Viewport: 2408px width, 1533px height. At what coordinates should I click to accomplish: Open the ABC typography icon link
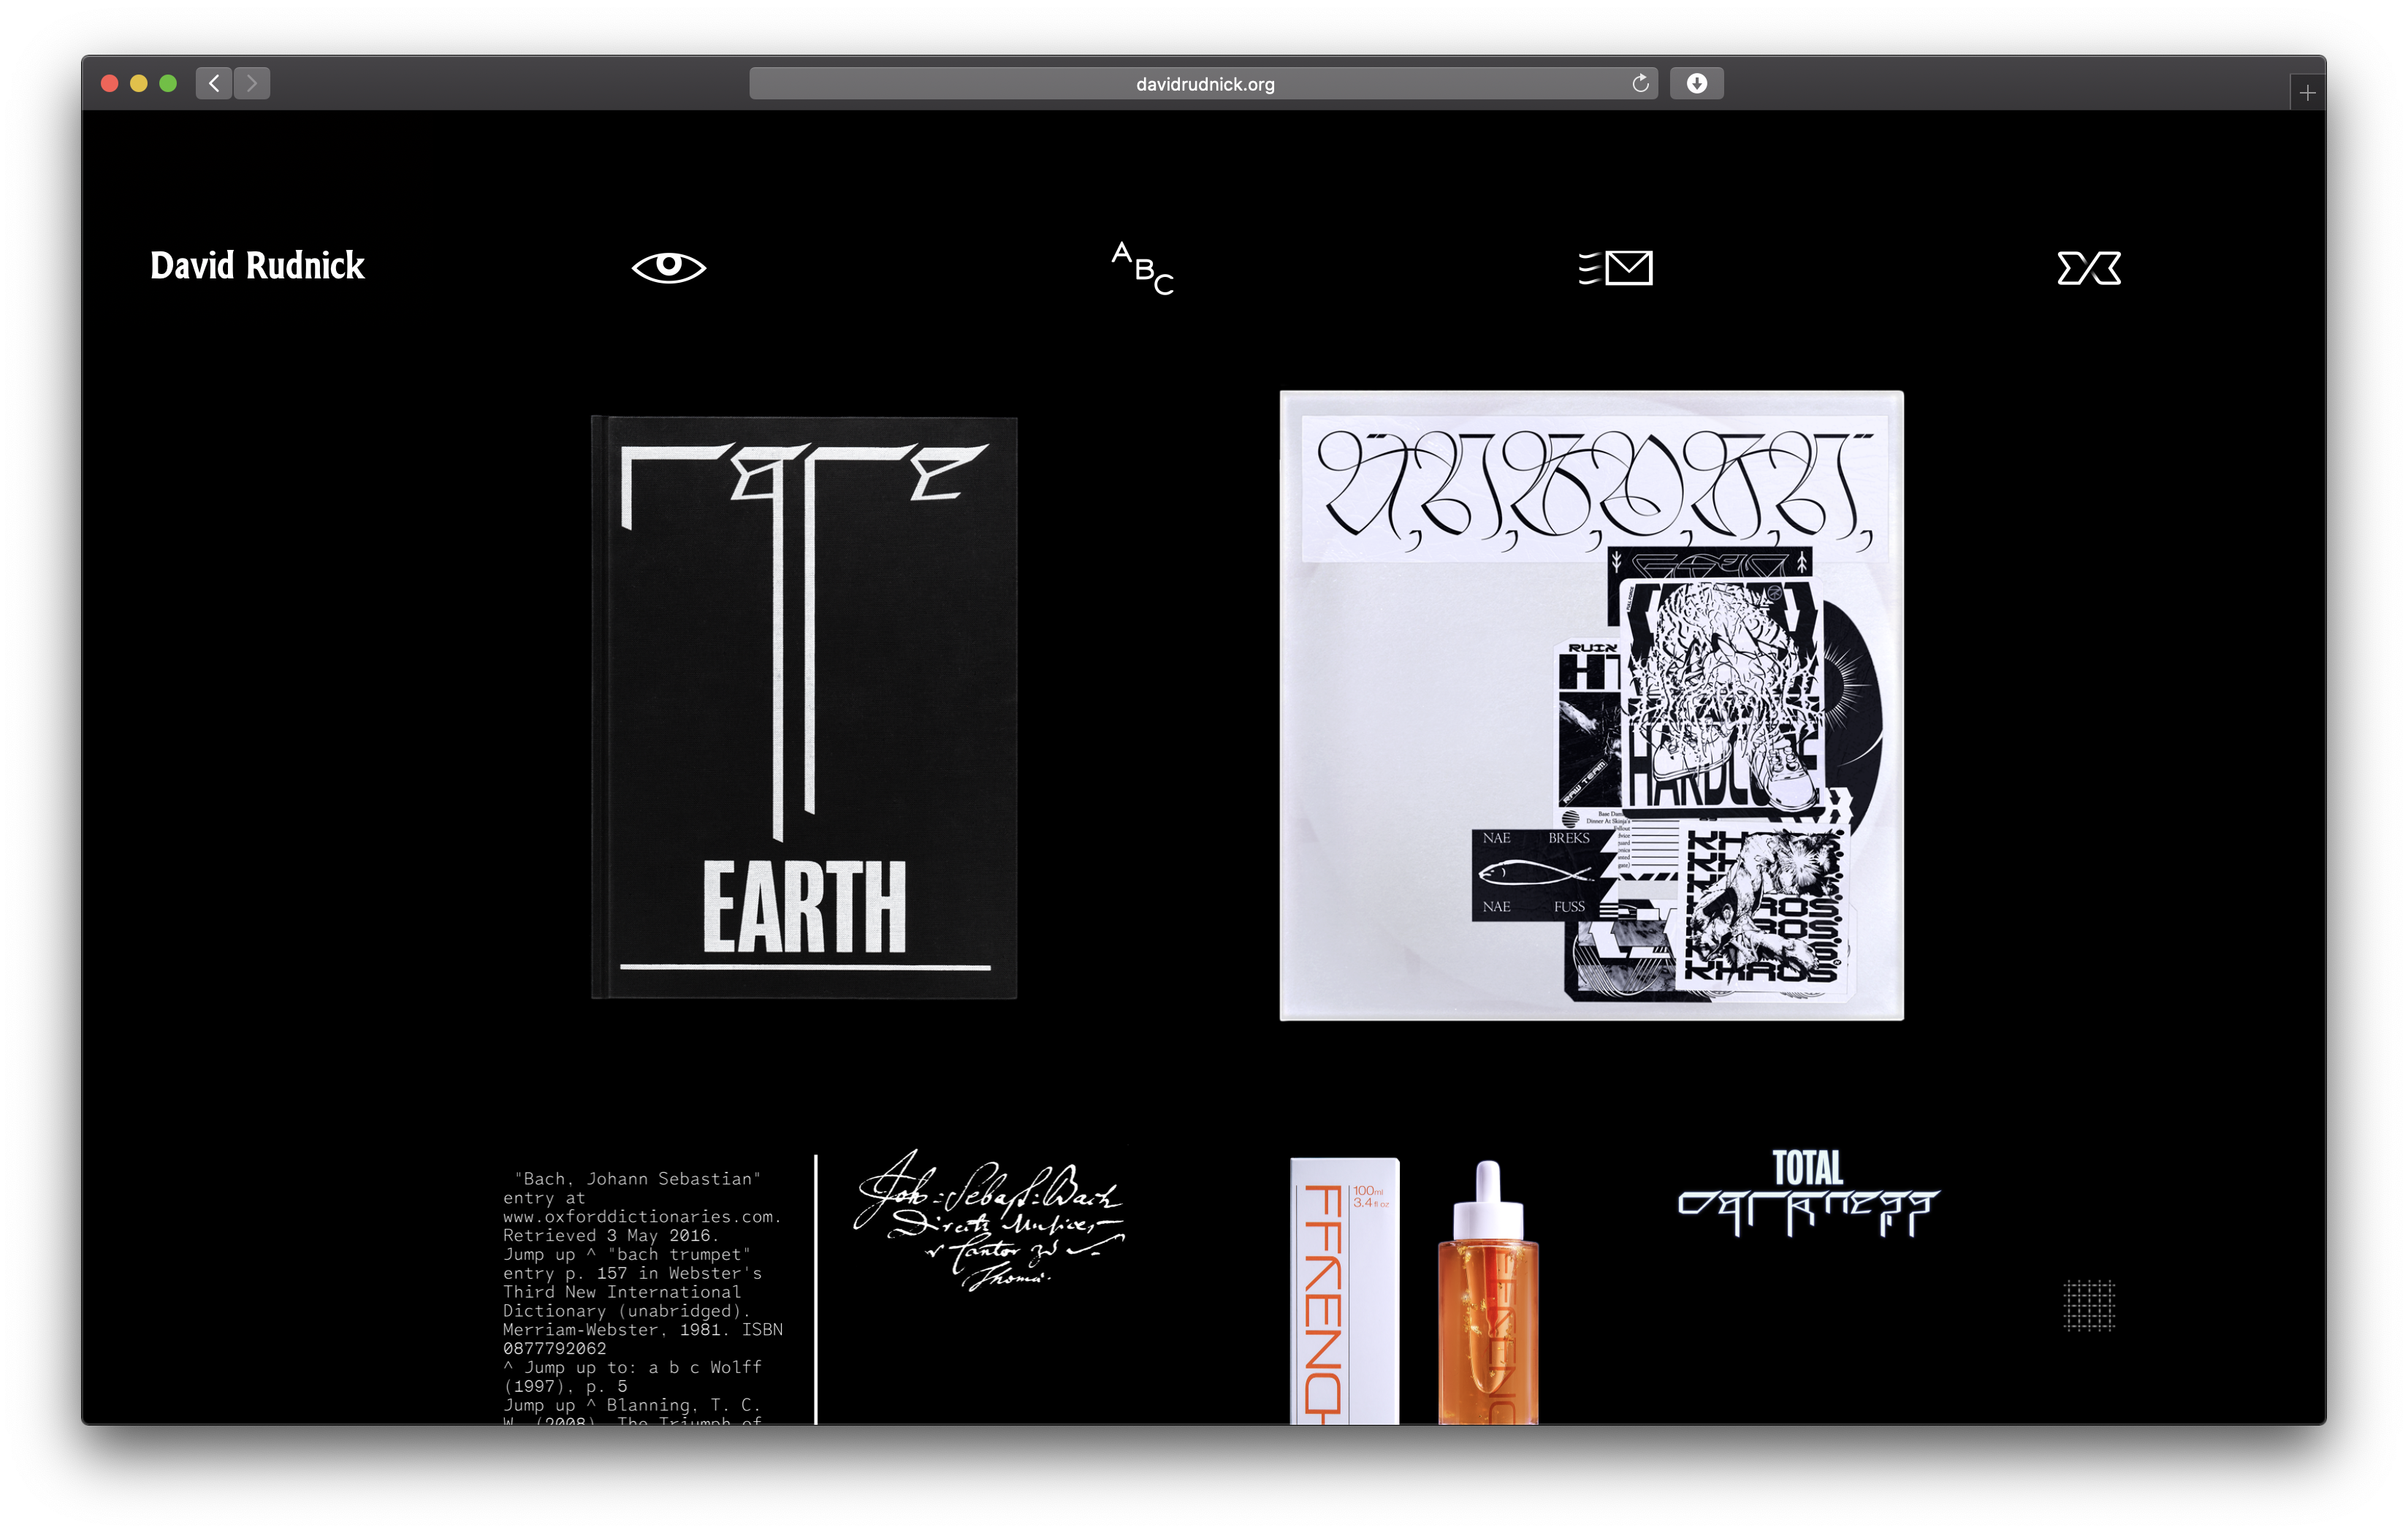click(x=1142, y=268)
